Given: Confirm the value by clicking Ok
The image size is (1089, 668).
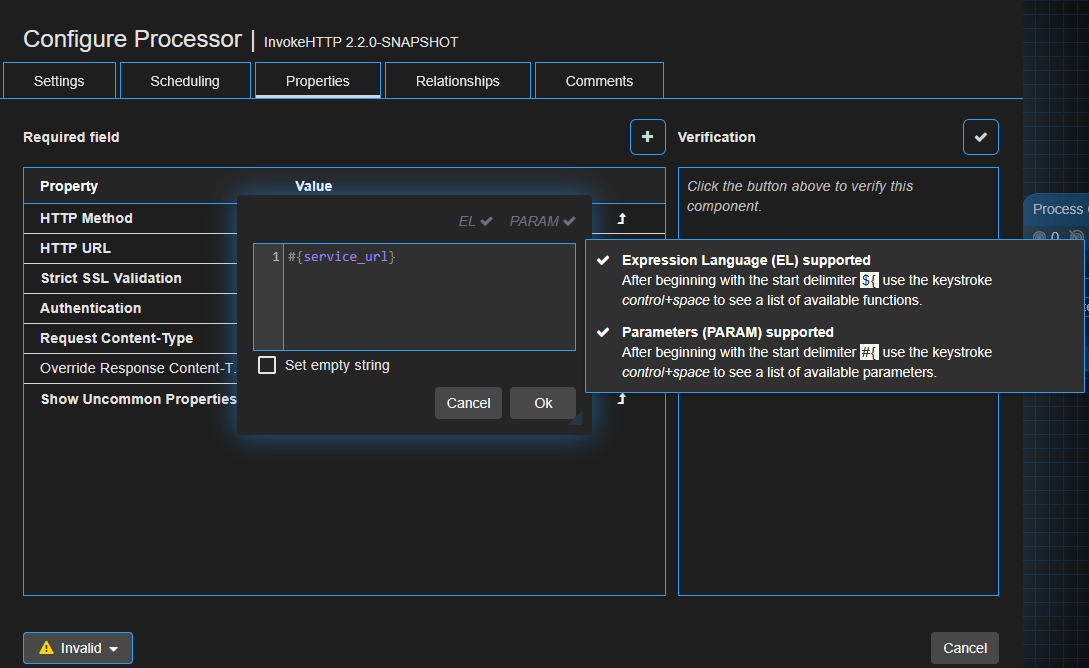Looking at the screenshot, I should [543, 403].
